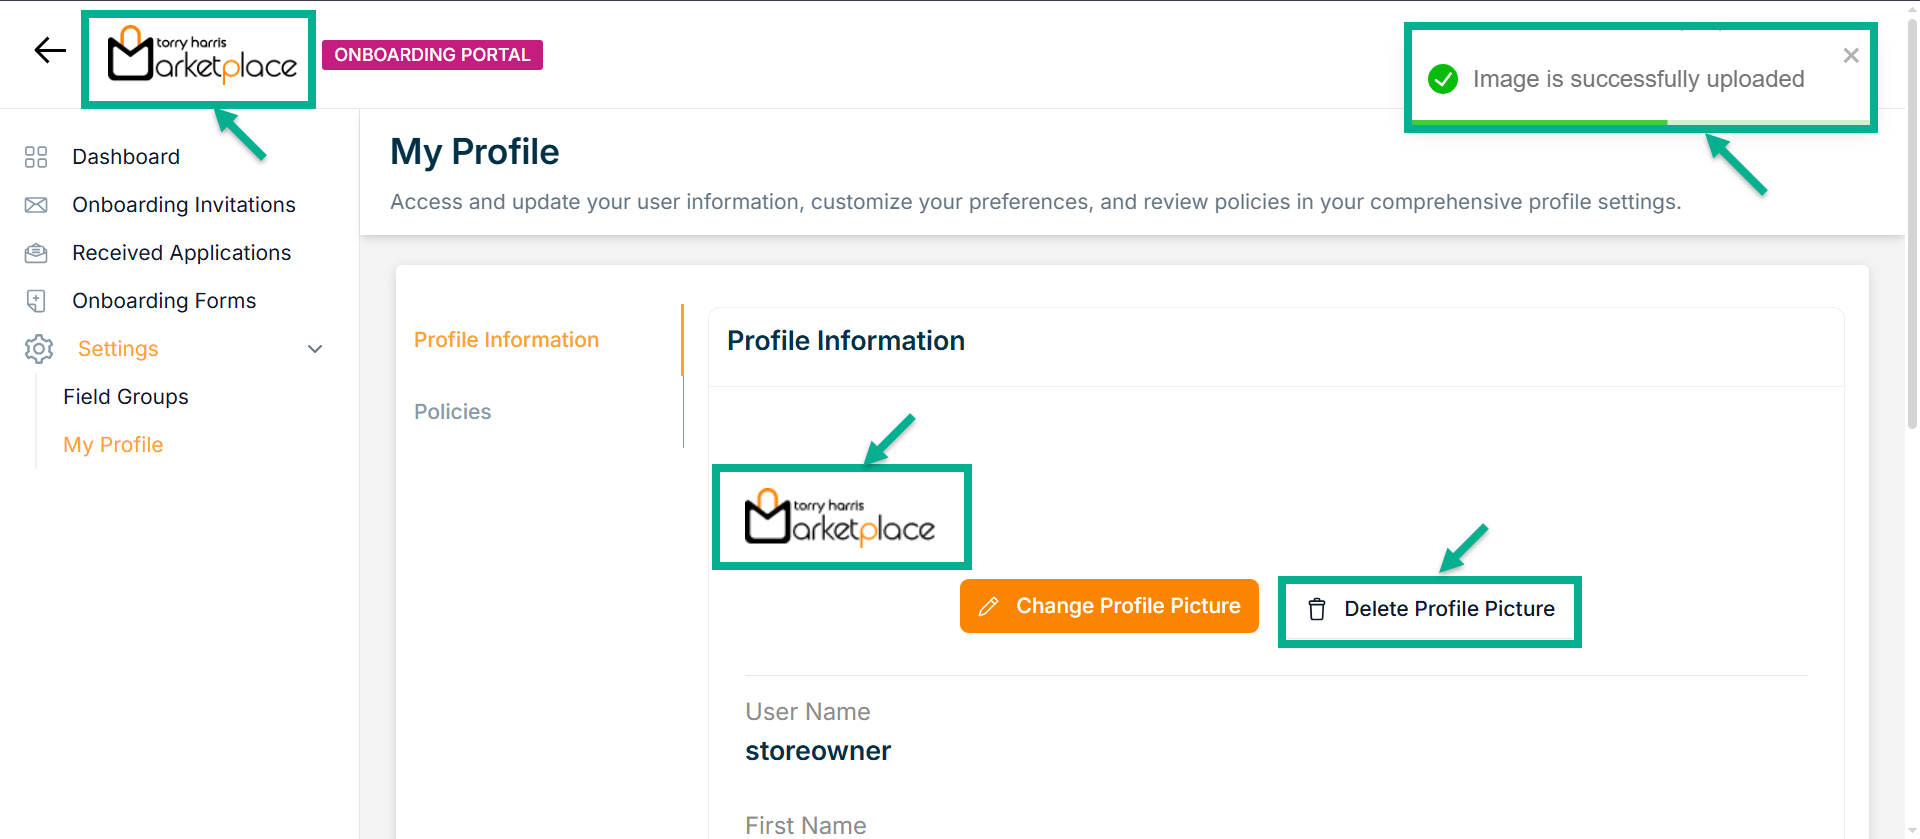Click the back arrow icon

tap(49, 50)
